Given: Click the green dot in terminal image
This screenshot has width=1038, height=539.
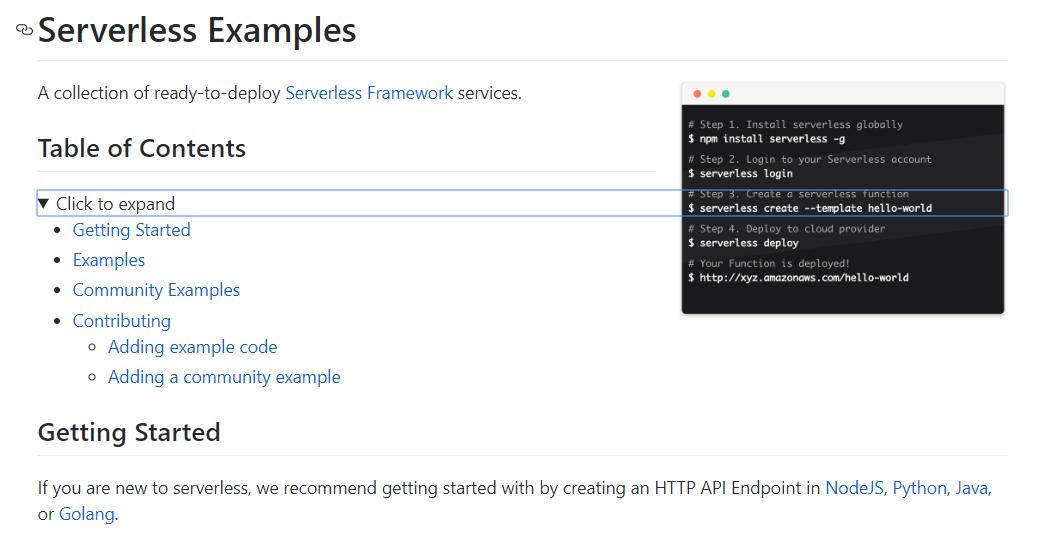Looking at the screenshot, I should 726,94.
